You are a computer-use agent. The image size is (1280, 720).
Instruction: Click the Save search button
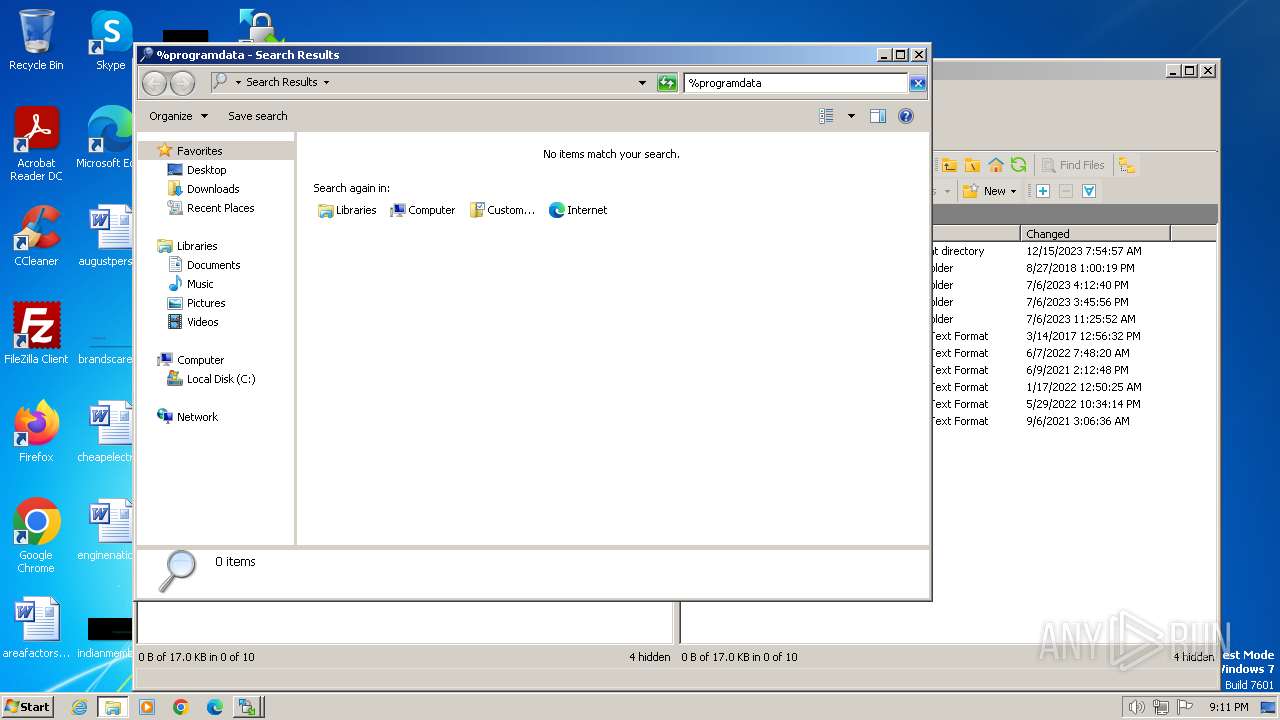point(257,116)
